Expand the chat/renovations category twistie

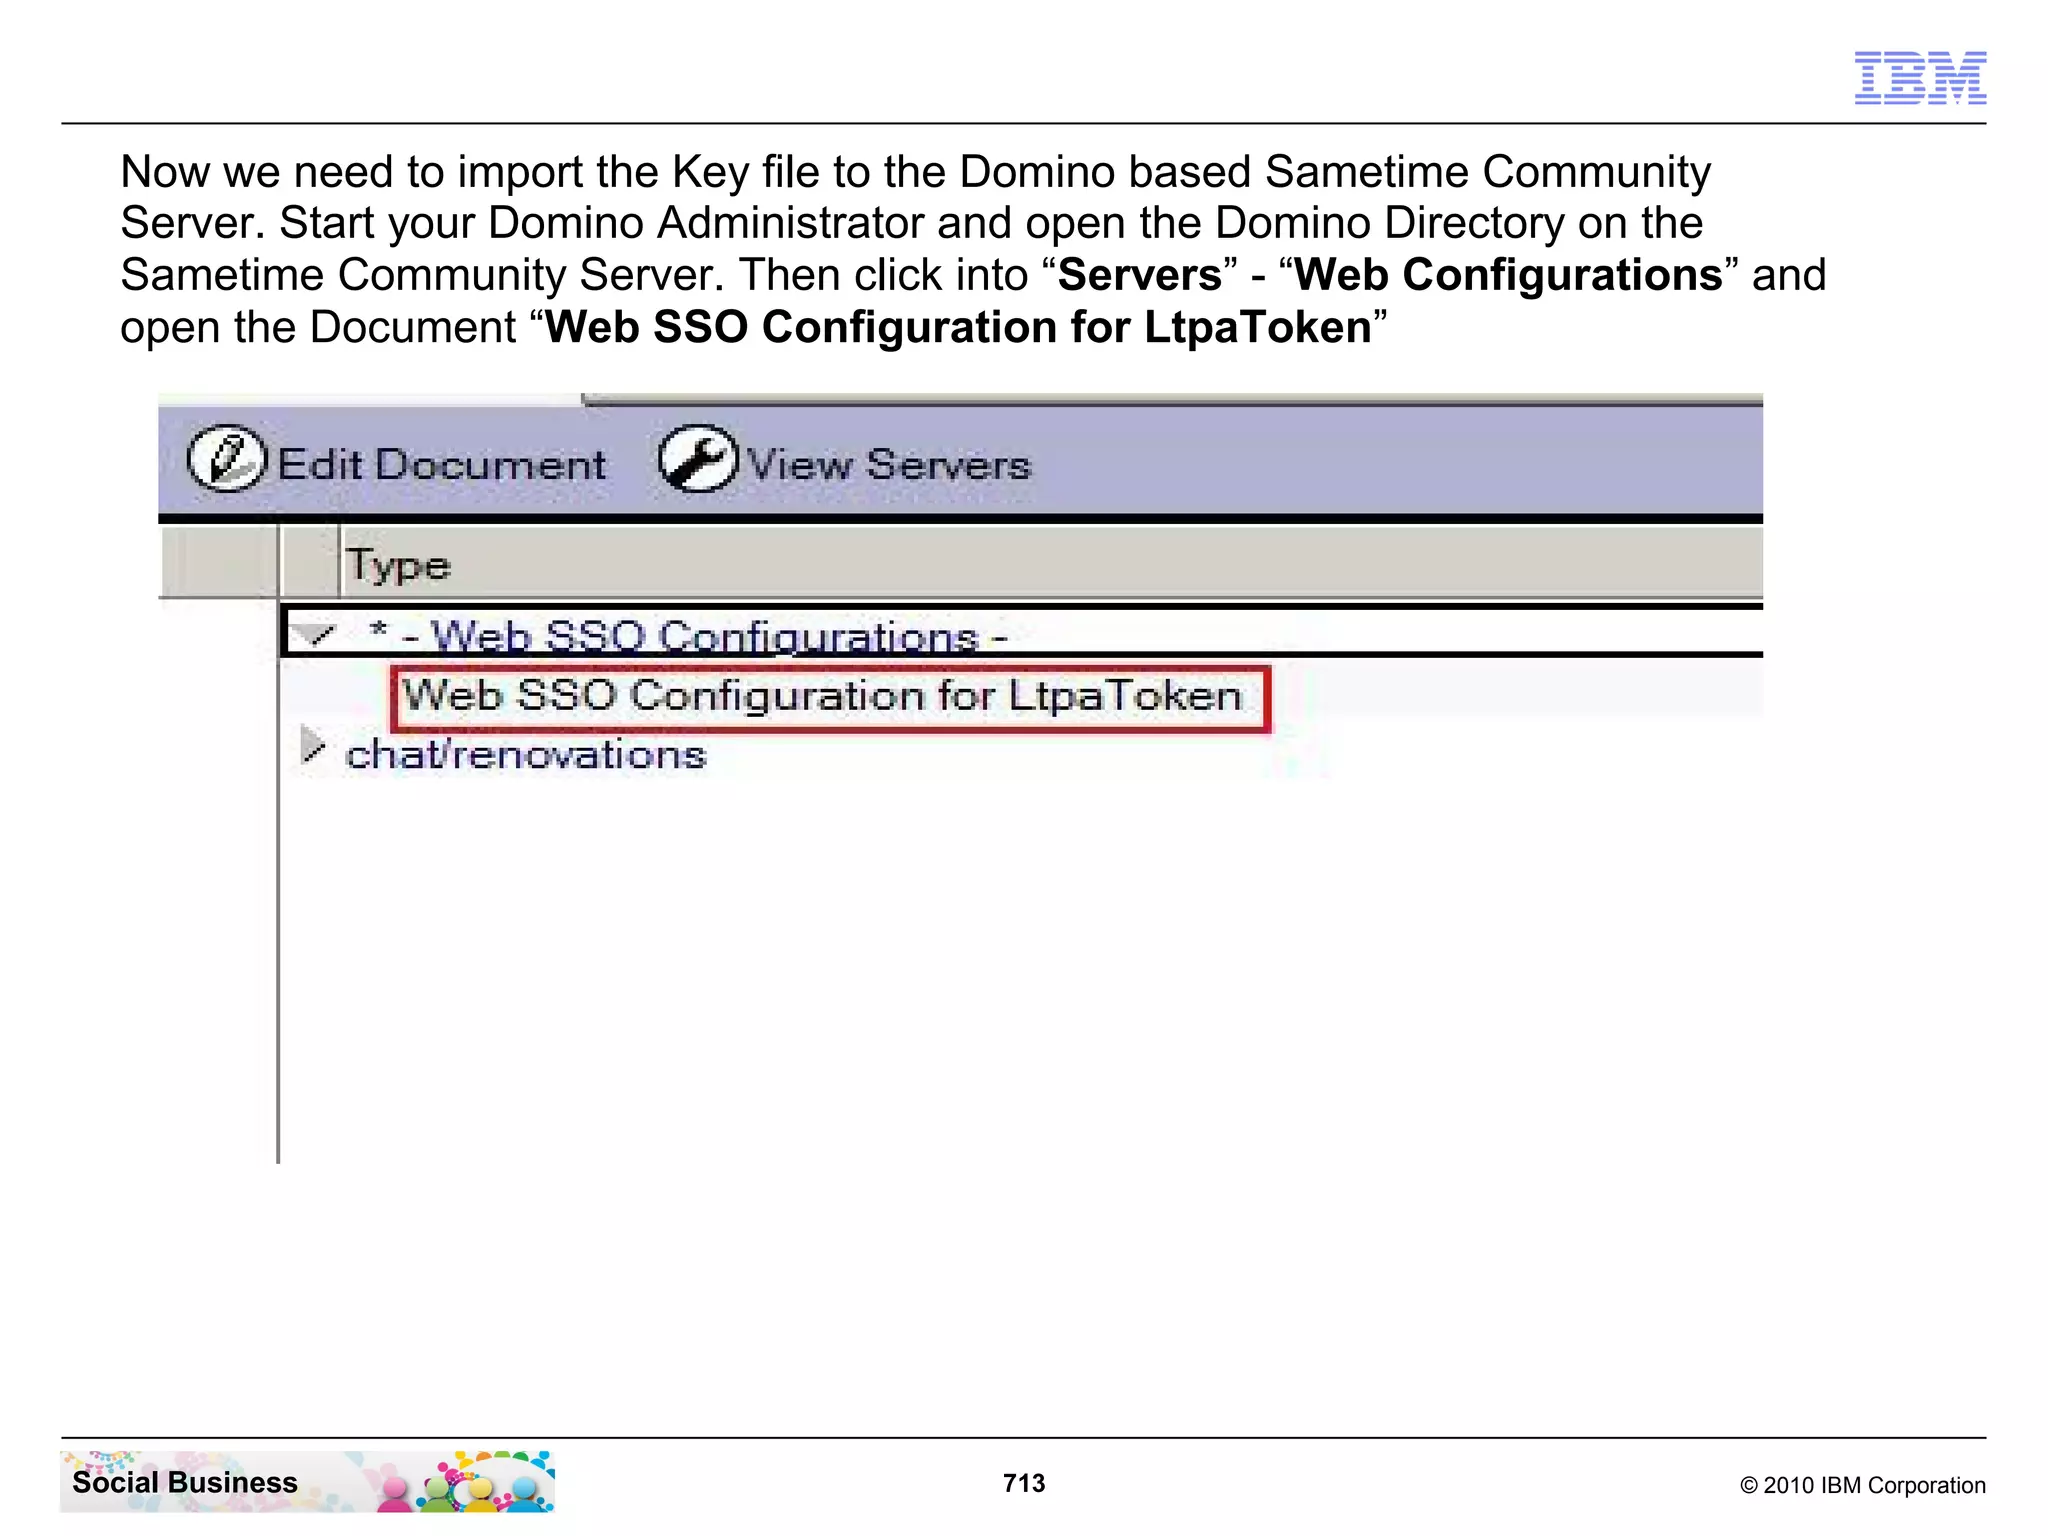[x=313, y=747]
